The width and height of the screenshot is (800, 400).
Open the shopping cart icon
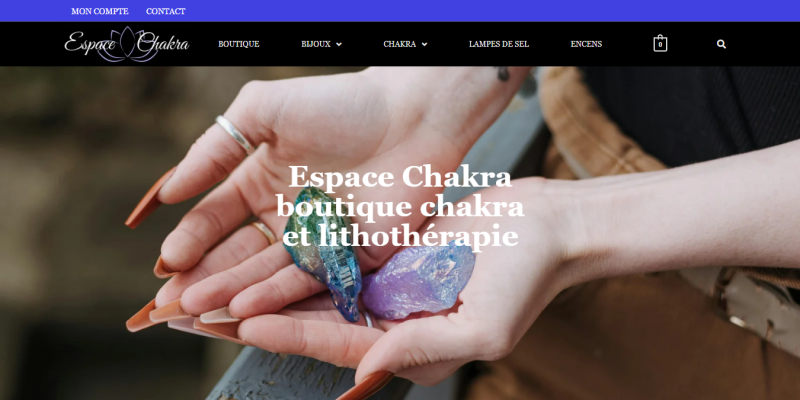(660, 43)
